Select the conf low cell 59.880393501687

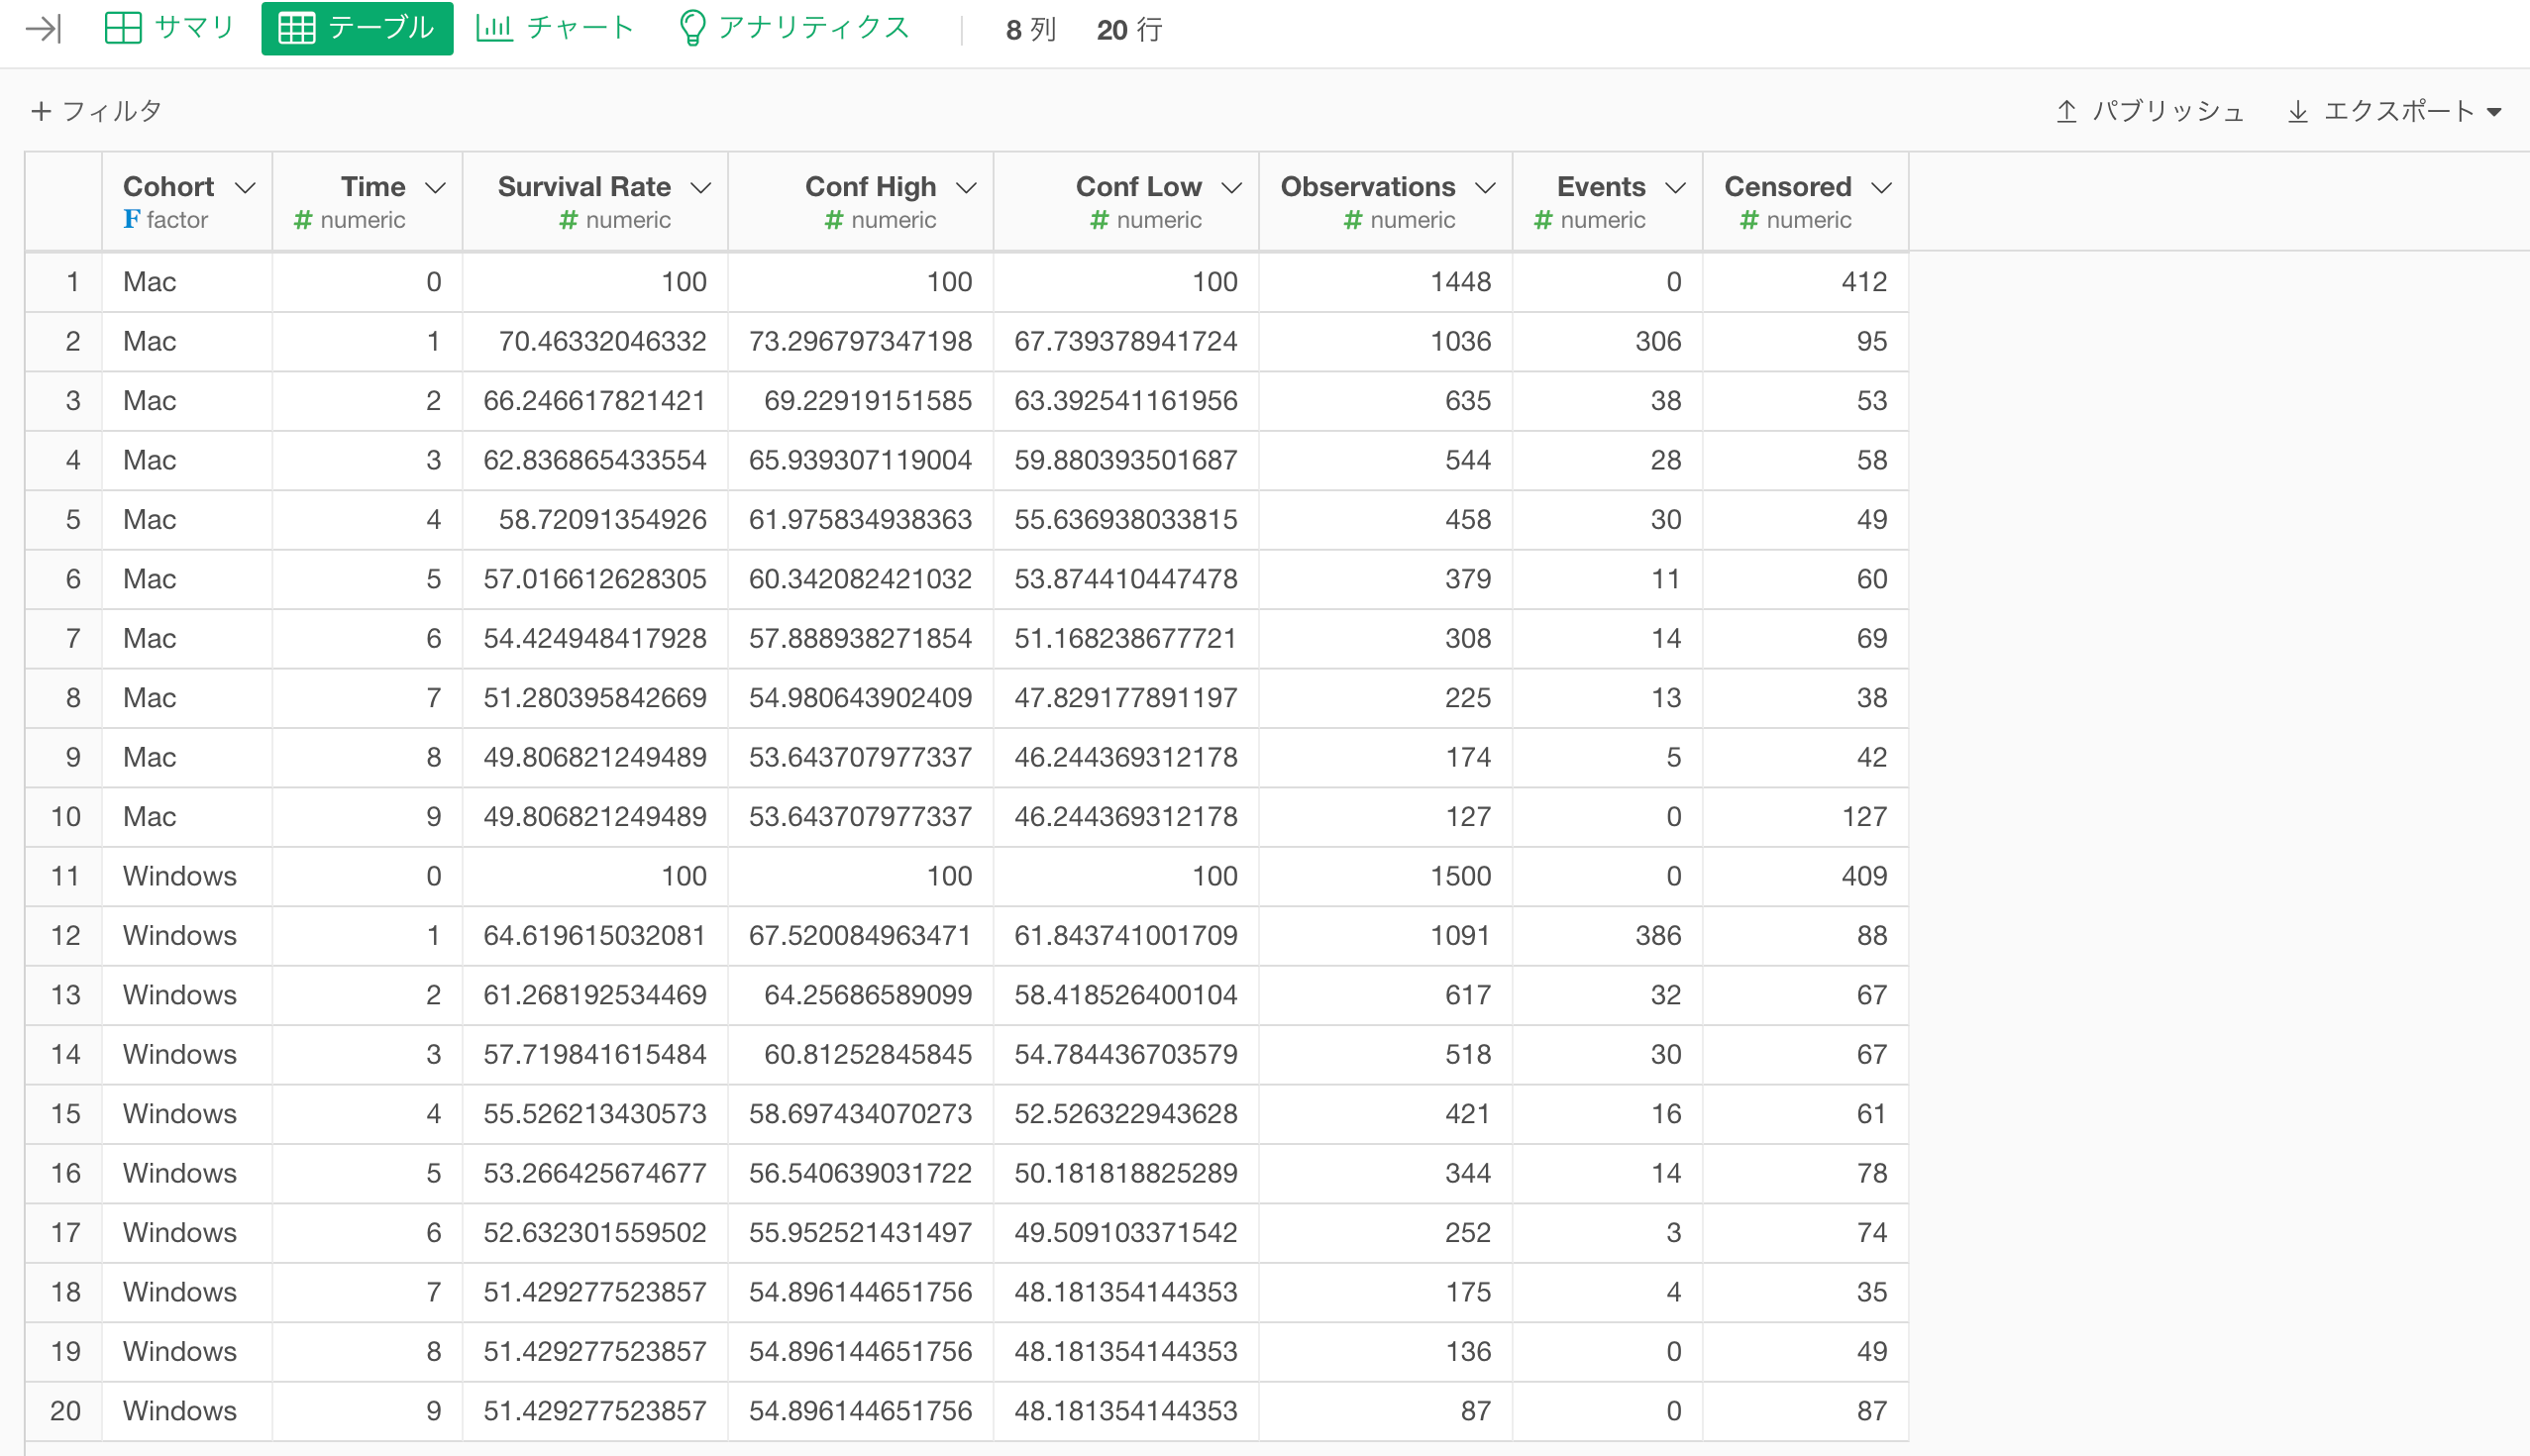(x=1126, y=460)
